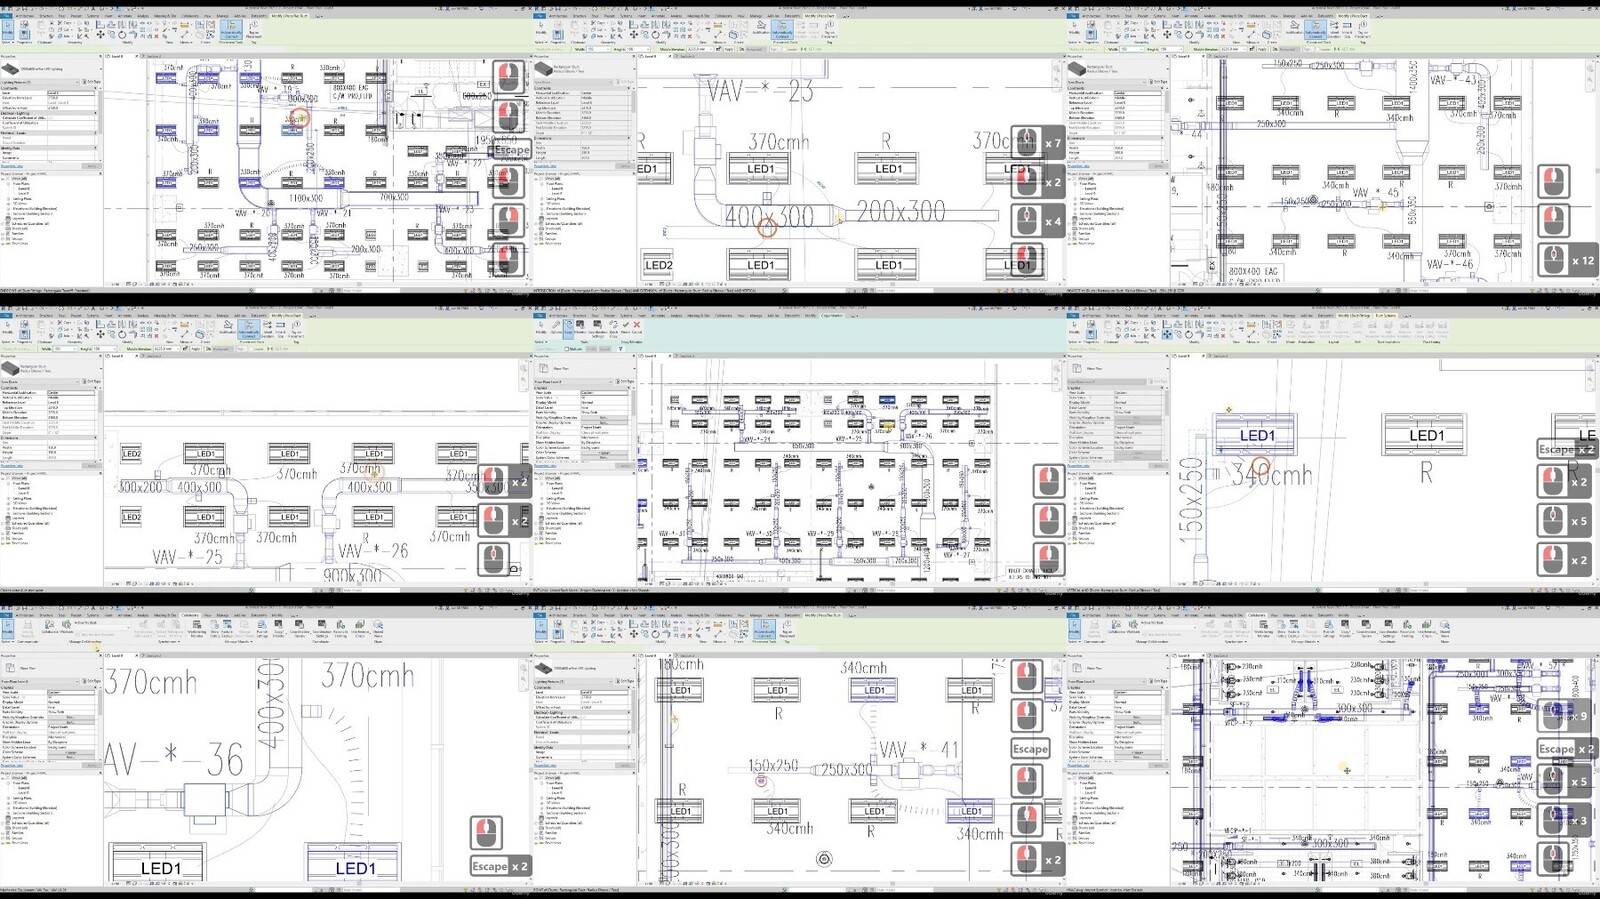Open File tab in VAV-*-23 frame
Screen dimensions: 1600x899
[539, 16]
